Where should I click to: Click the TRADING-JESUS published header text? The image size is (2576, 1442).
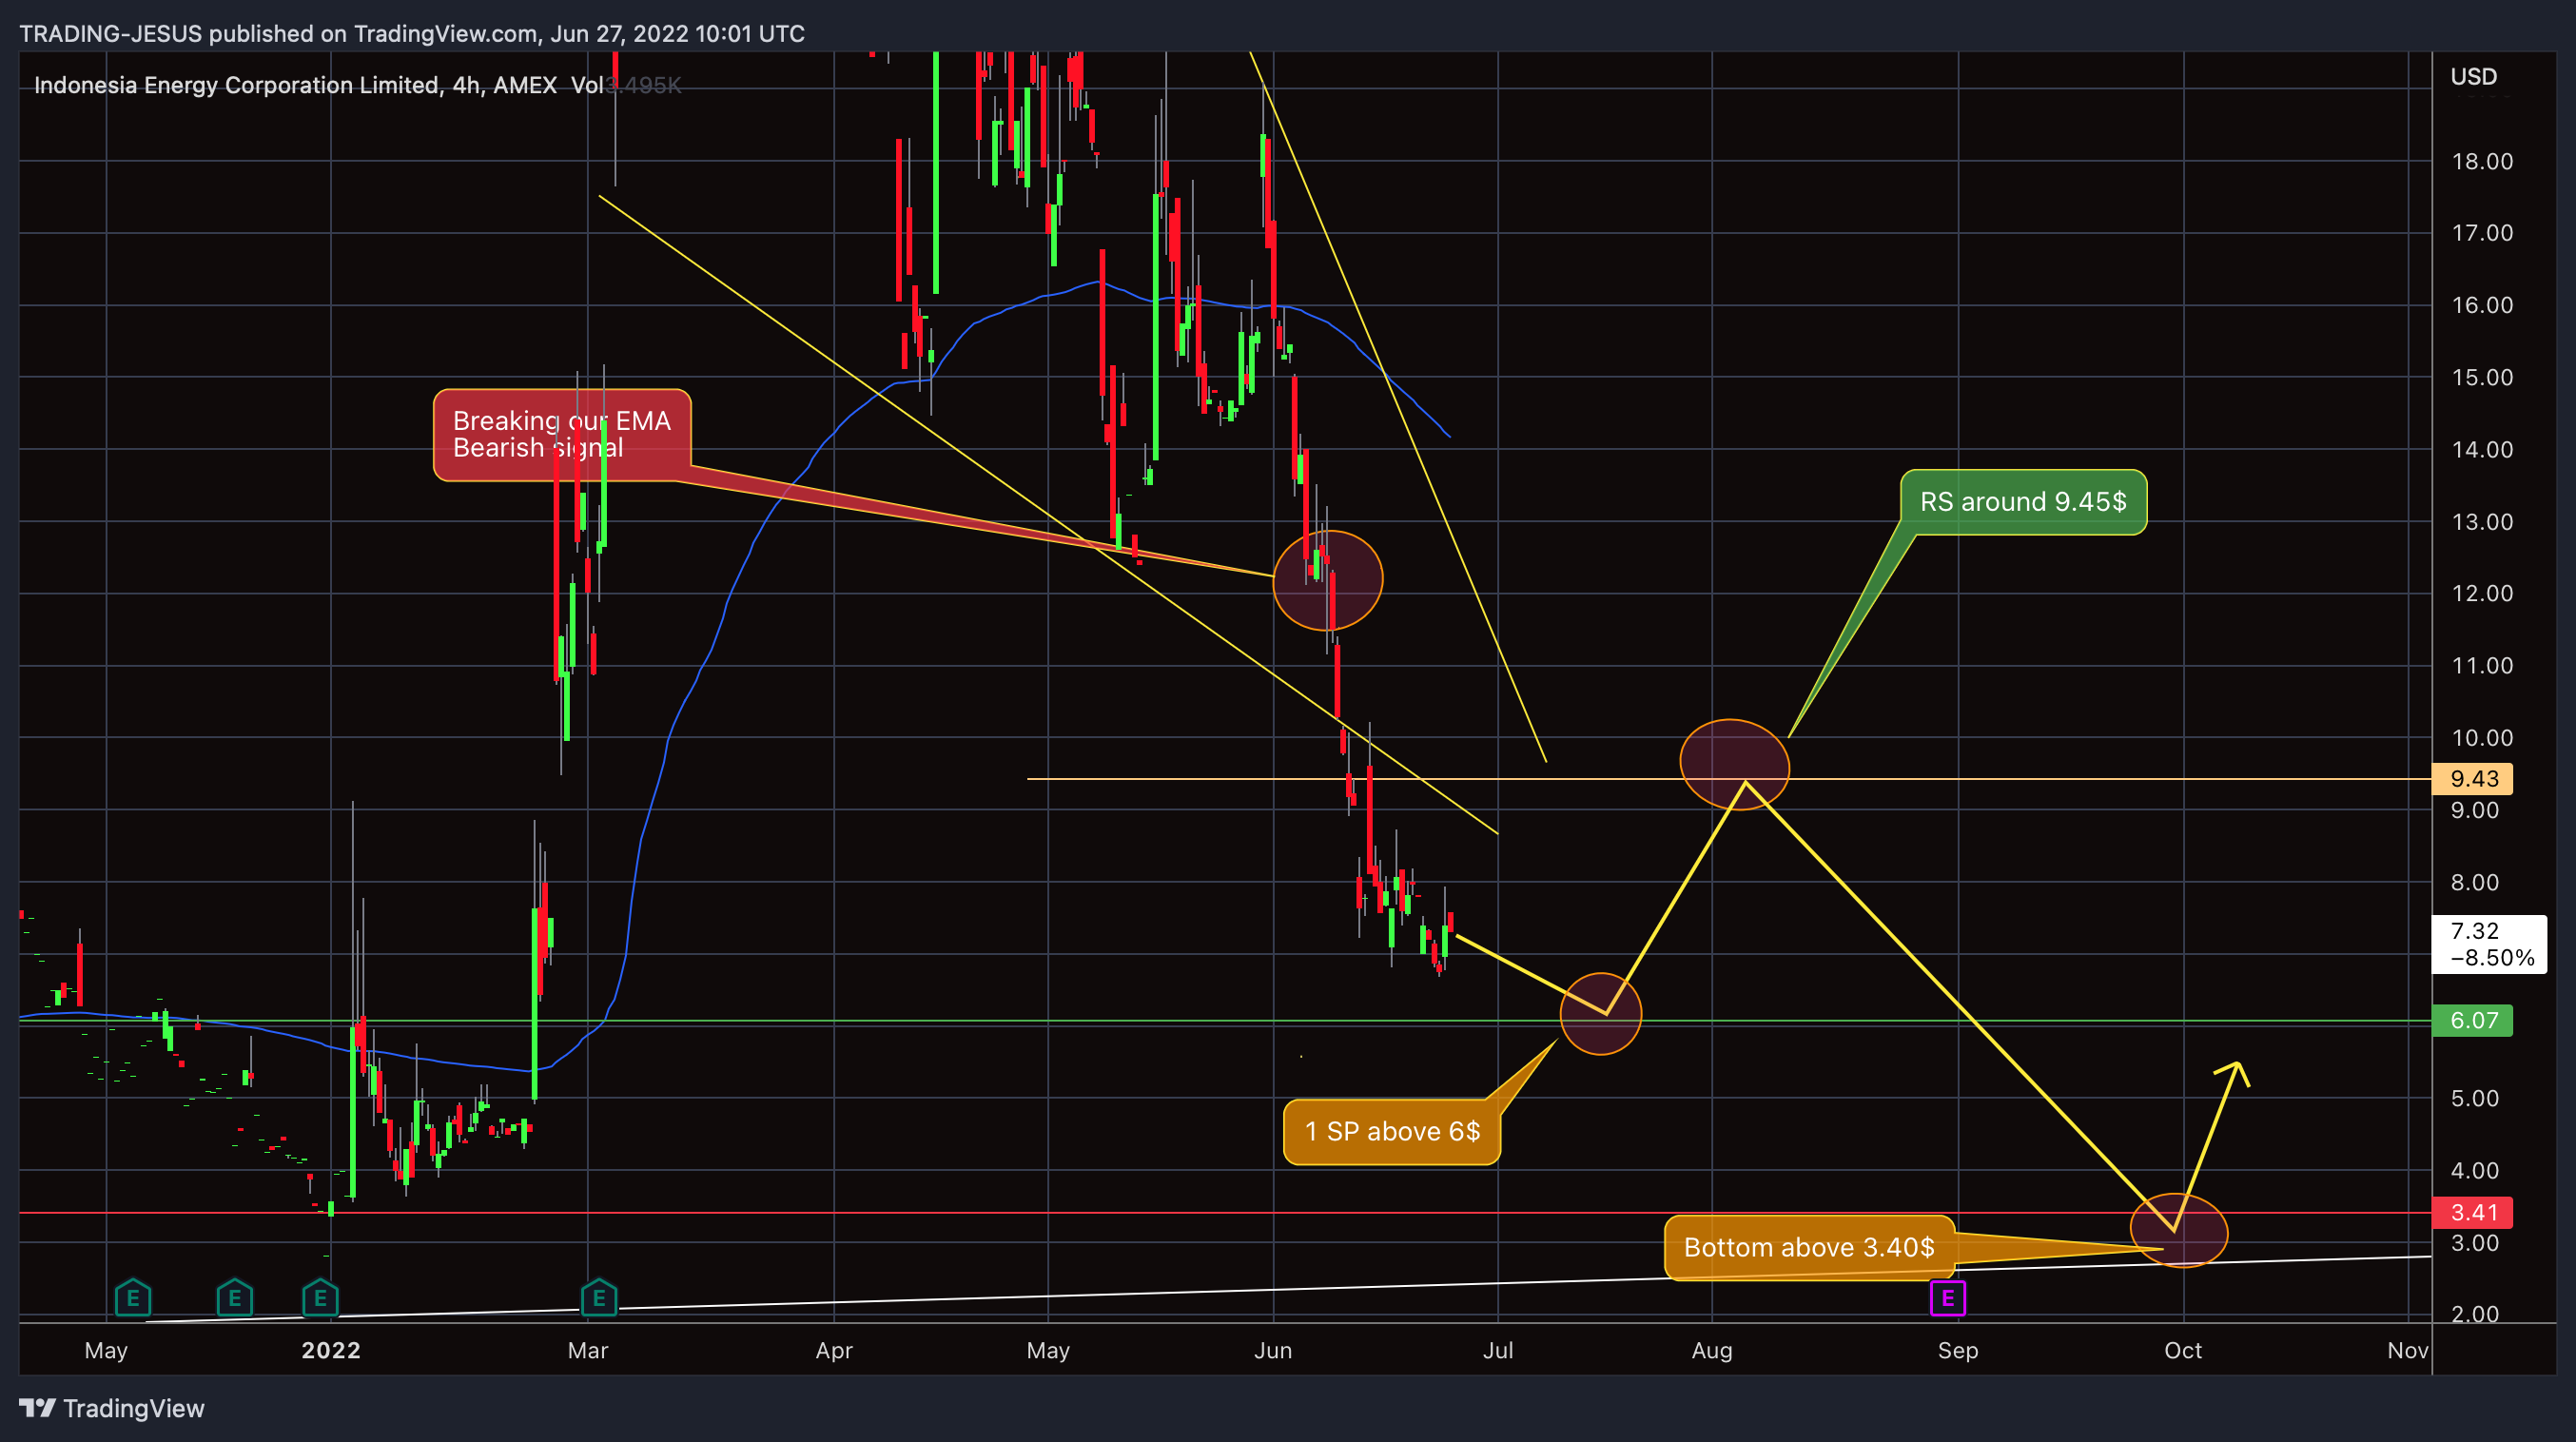click(412, 34)
